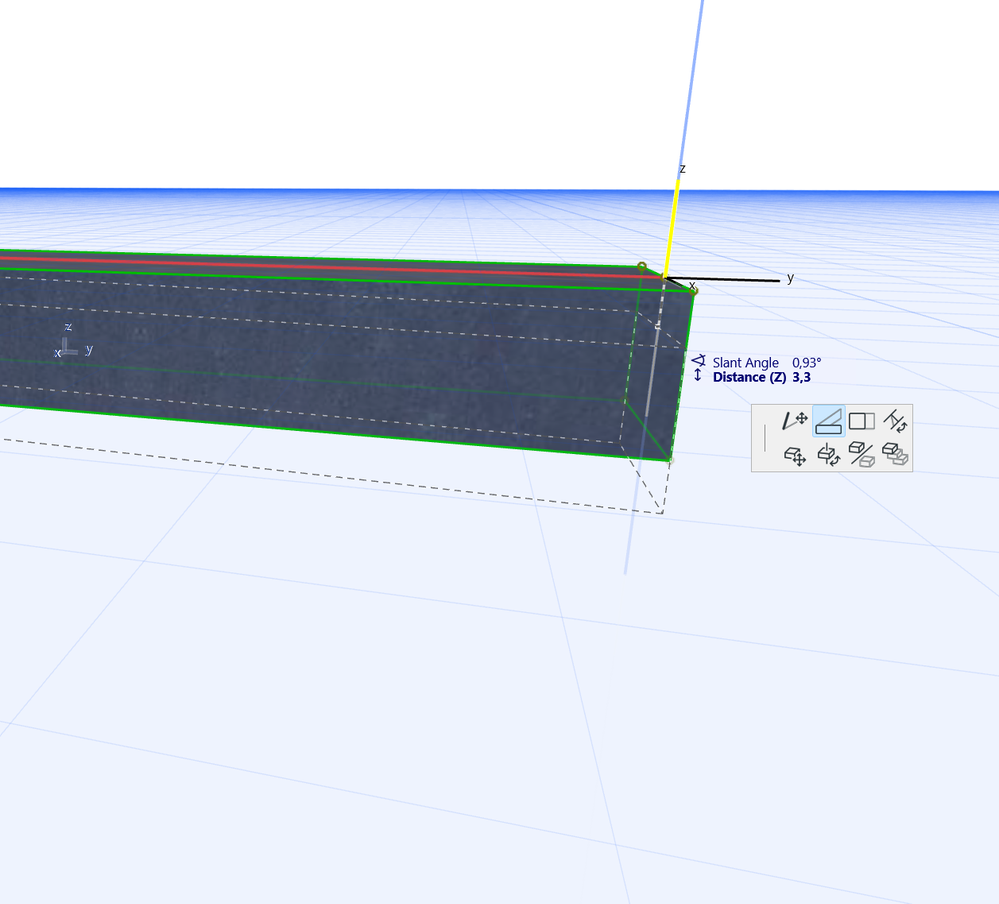Click the black y-axis line beside the beam end
The height and width of the screenshot is (904, 999).
pos(723,280)
